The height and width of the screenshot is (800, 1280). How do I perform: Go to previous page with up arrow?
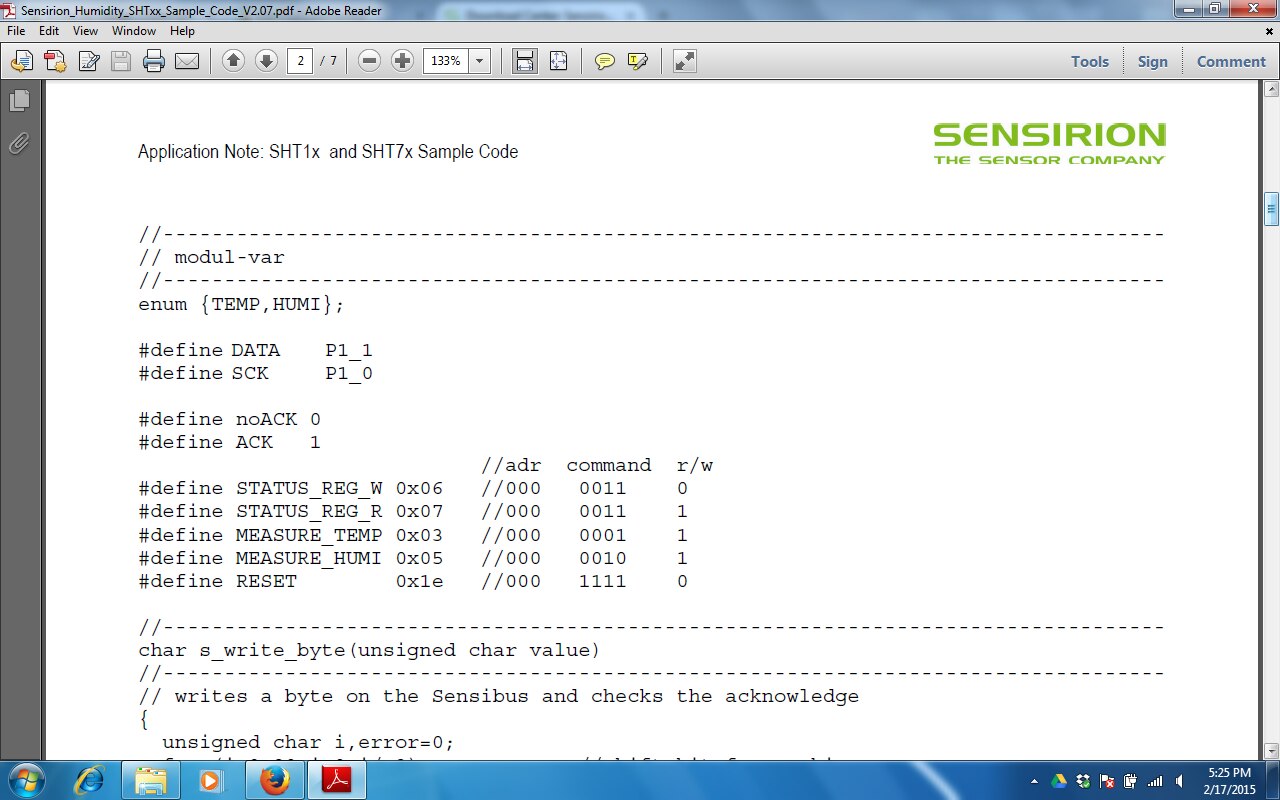point(233,61)
